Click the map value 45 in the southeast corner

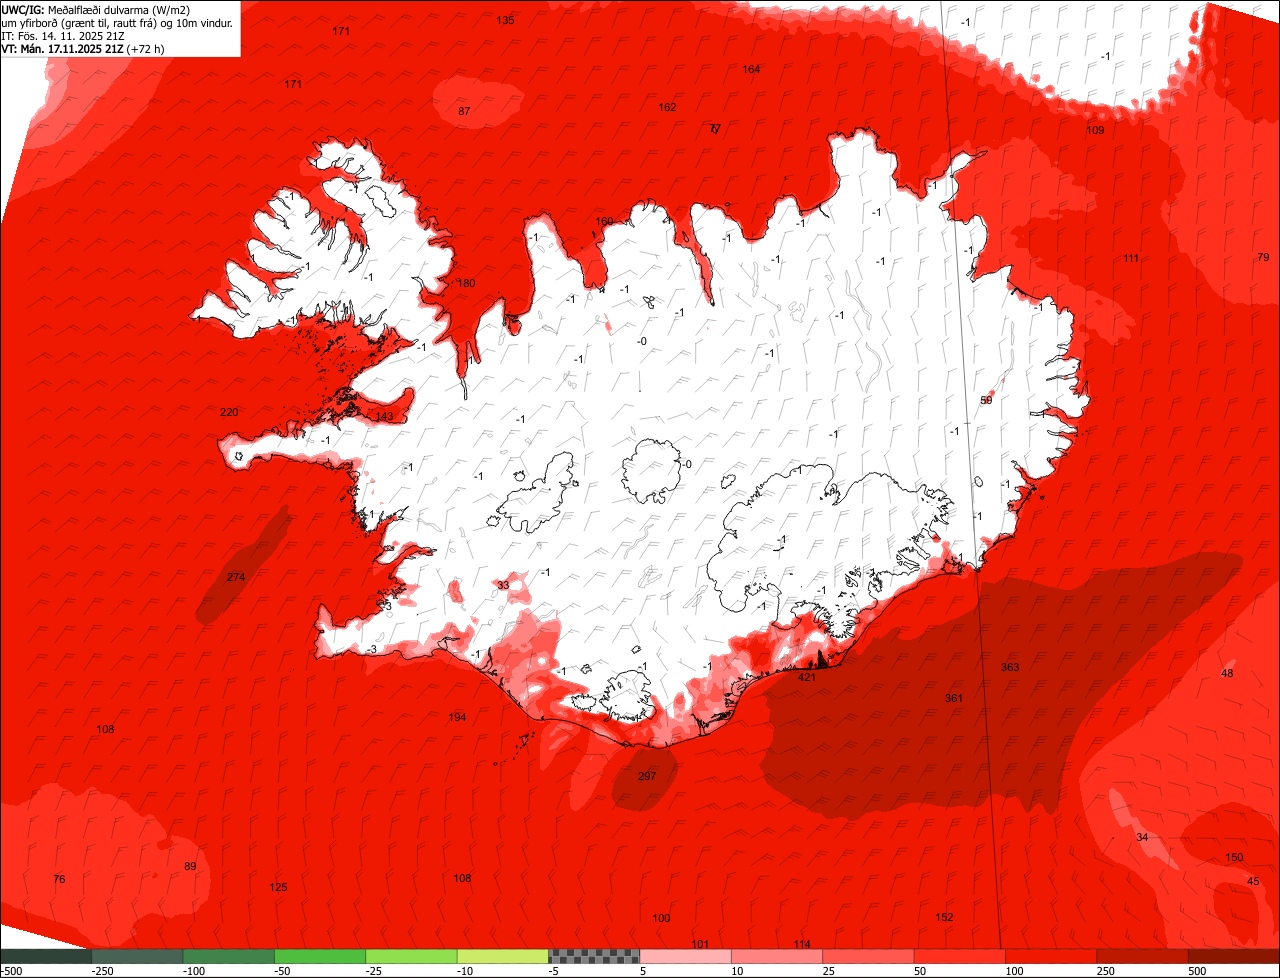tap(1253, 881)
